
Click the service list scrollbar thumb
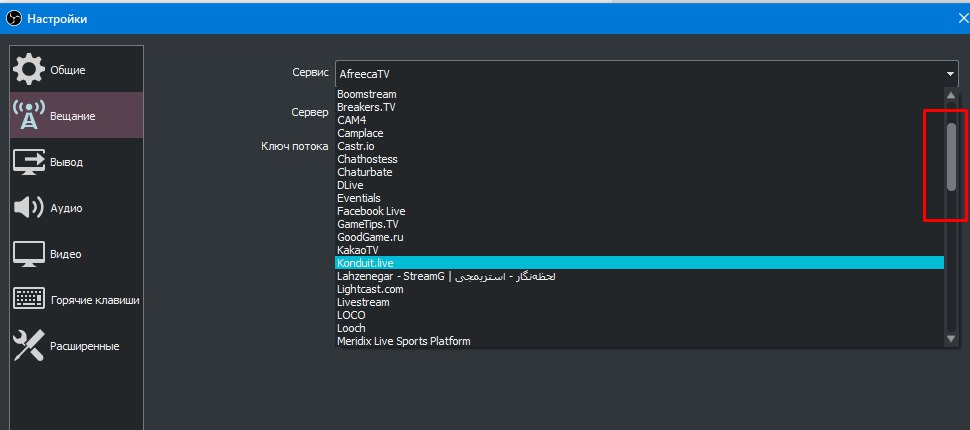pos(951,157)
